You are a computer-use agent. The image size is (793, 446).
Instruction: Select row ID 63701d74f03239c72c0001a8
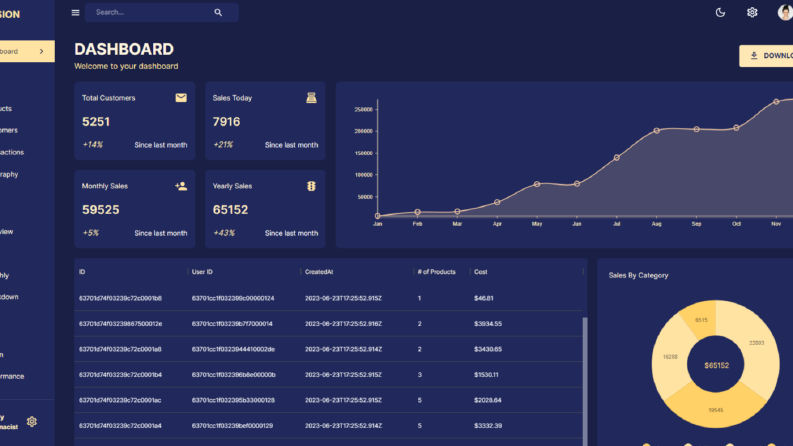click(120, 349)
